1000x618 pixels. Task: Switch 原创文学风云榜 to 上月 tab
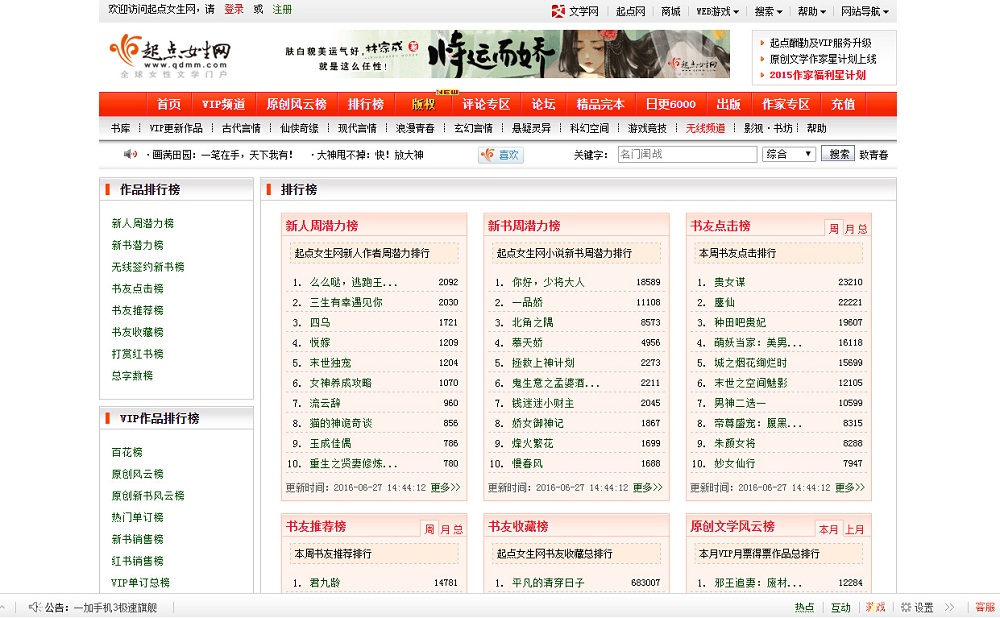pyautogui.click(x=855, y=529)
